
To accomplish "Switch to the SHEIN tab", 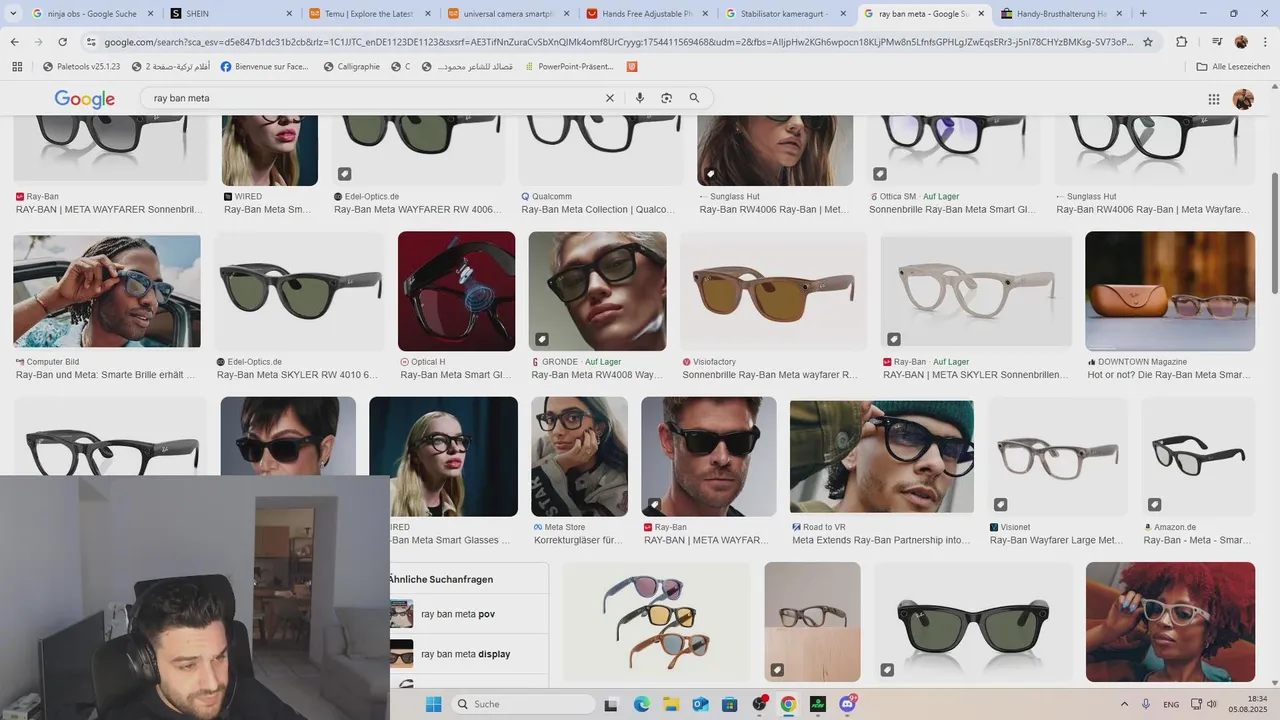I will click(232, 13).
